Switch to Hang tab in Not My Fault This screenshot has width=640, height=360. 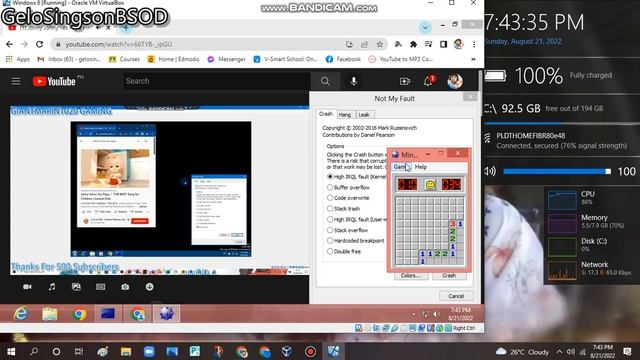pos(345,115)
